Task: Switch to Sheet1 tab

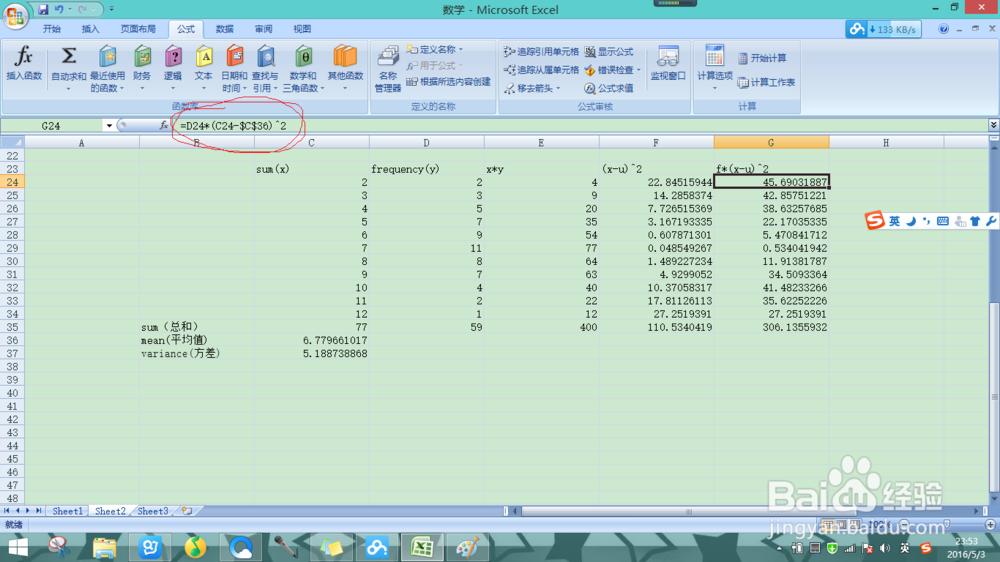Action: (67, 511)
